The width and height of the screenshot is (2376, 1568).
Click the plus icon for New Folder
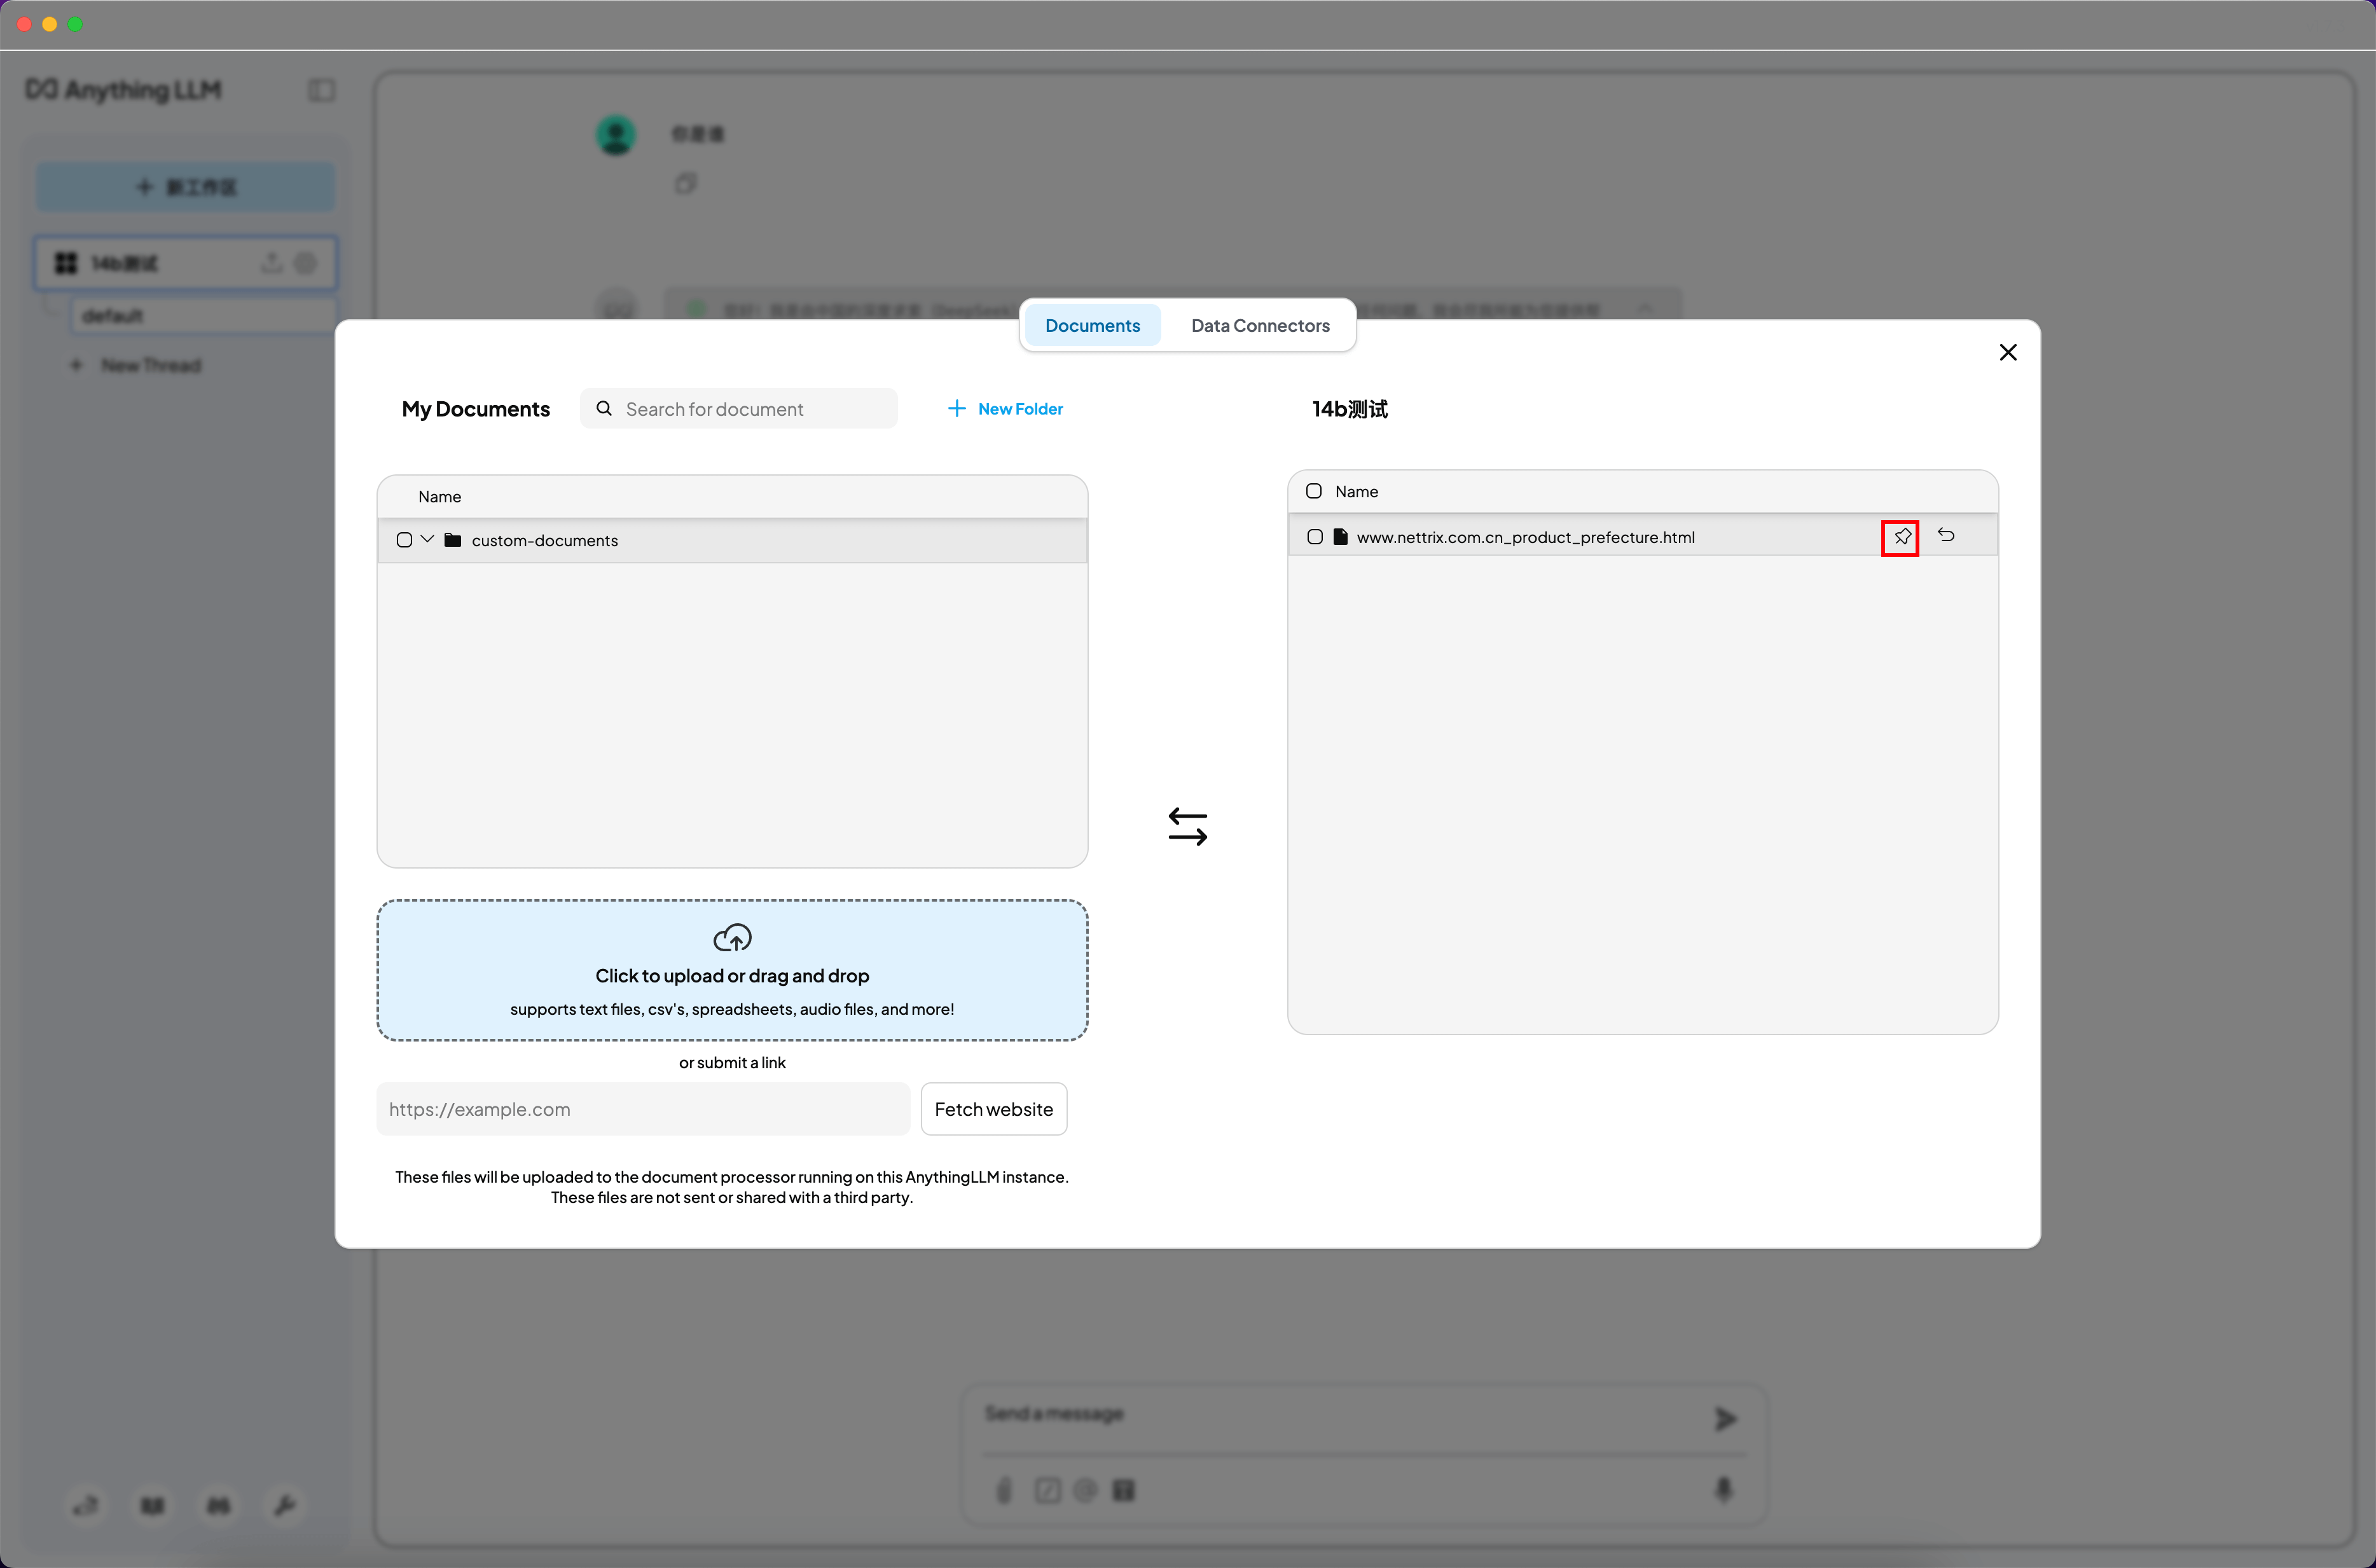tap(957, 409)
